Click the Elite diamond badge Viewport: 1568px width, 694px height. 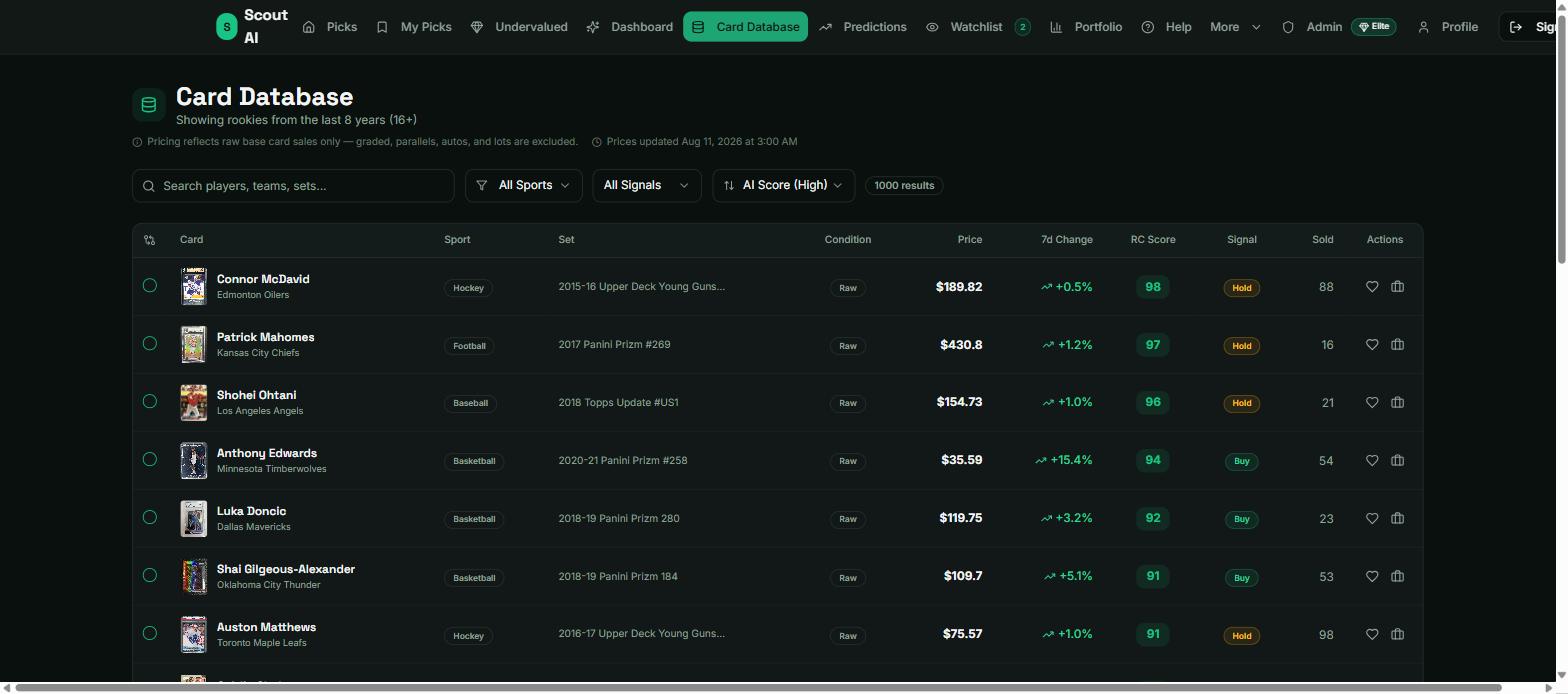click(x=1373, y=27)
